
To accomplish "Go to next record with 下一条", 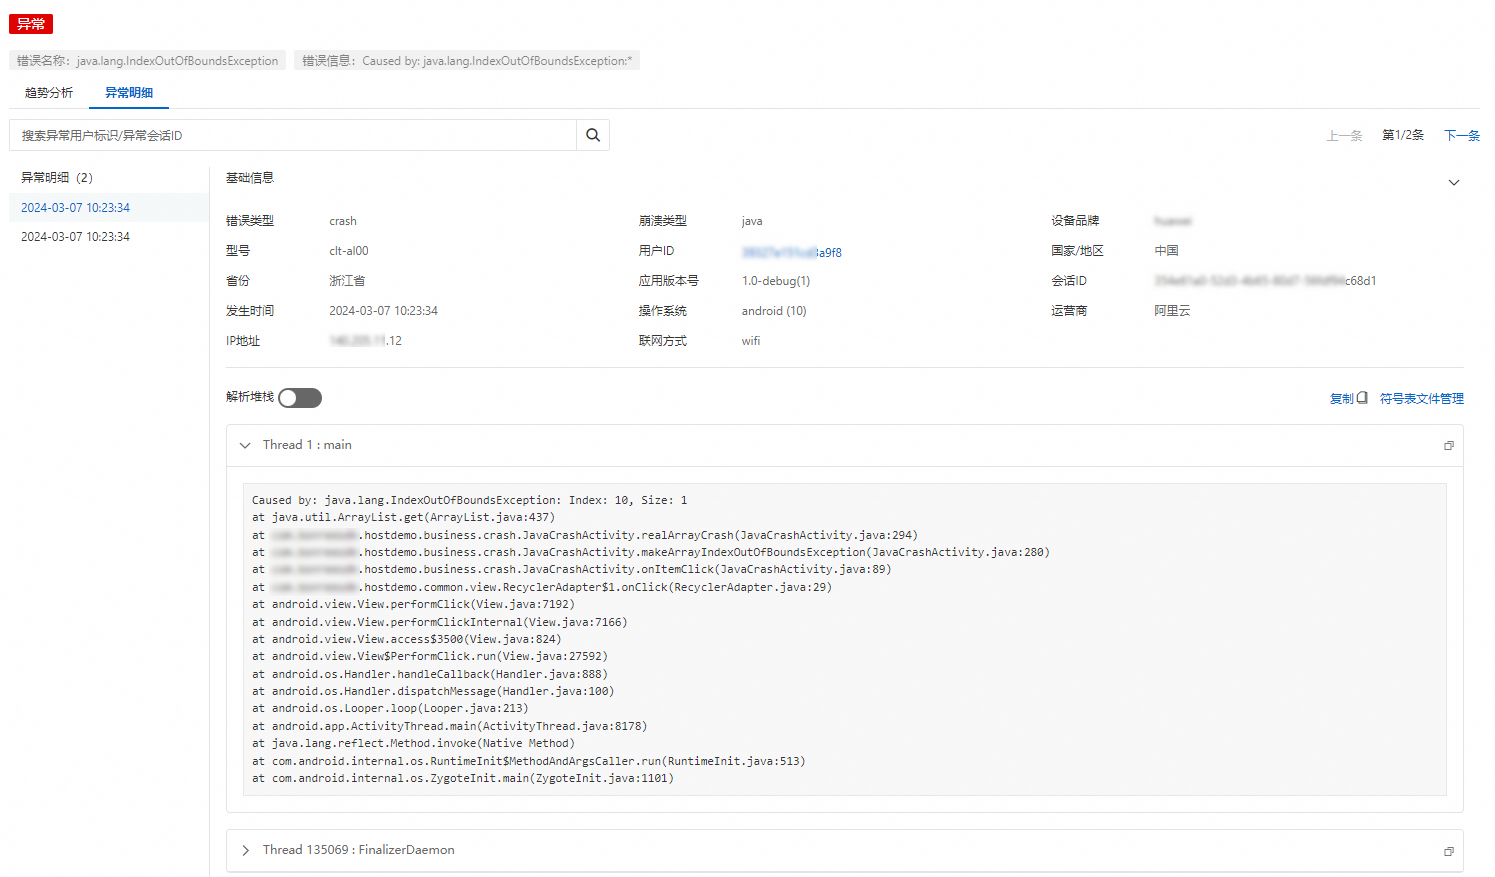I will pyautogui.click(x=1462, y=136).
